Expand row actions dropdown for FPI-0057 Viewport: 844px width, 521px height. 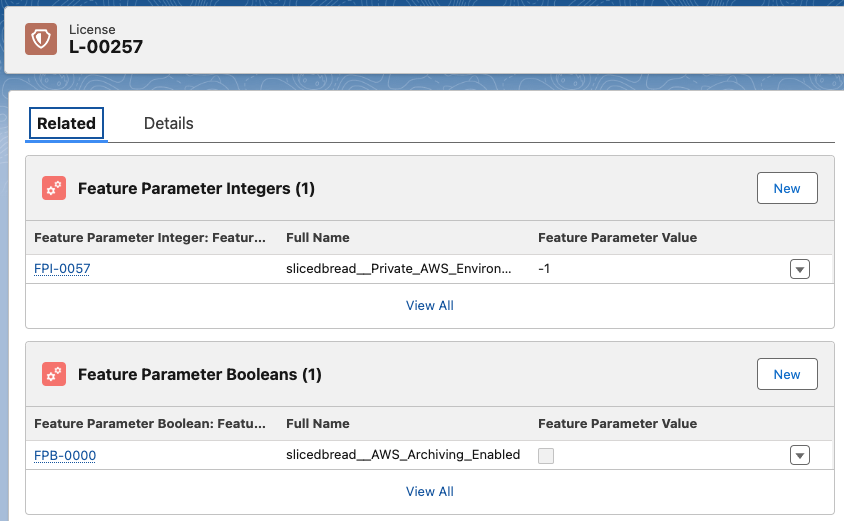(799, 269)
